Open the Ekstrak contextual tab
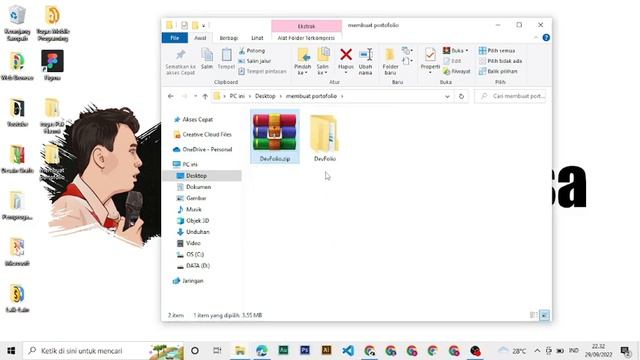The image size is (640, 360). click(306, 26)
